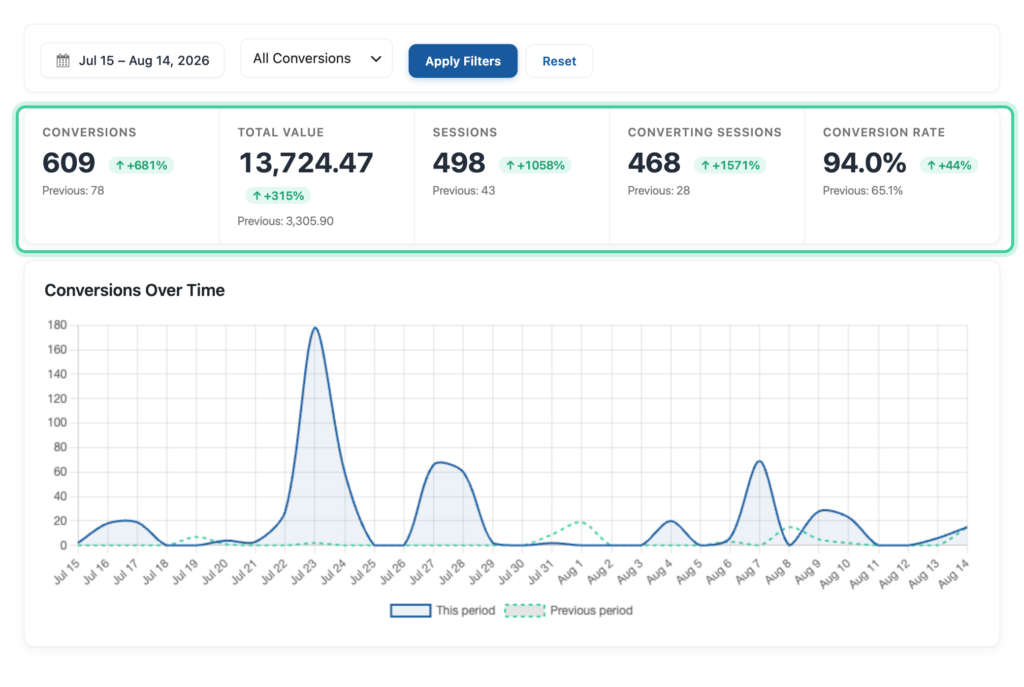Screen dimensions: 1024x687
Task: Click the 180 y-axis label
Action: [57, 325]
